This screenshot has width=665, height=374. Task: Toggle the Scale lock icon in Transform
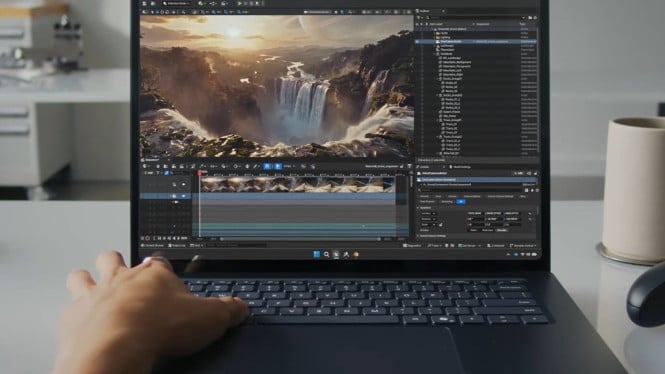tap(440, 224)
